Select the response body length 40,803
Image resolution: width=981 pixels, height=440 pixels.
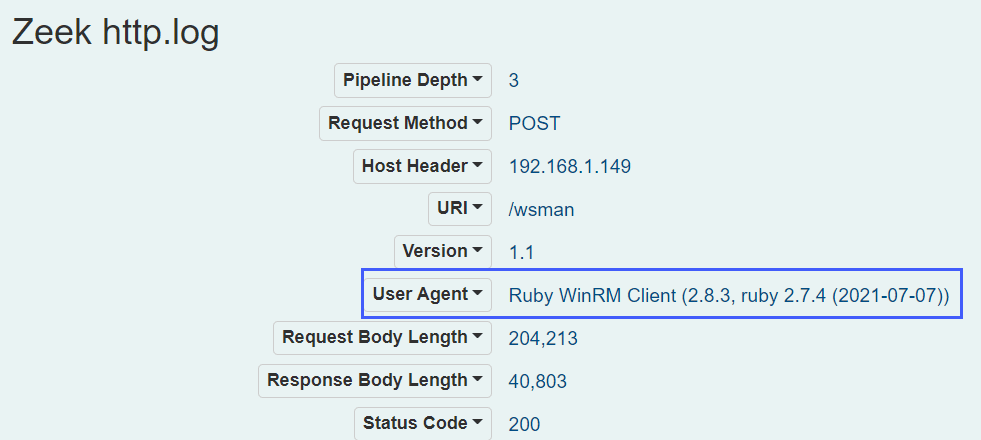(x=538, y=381)
